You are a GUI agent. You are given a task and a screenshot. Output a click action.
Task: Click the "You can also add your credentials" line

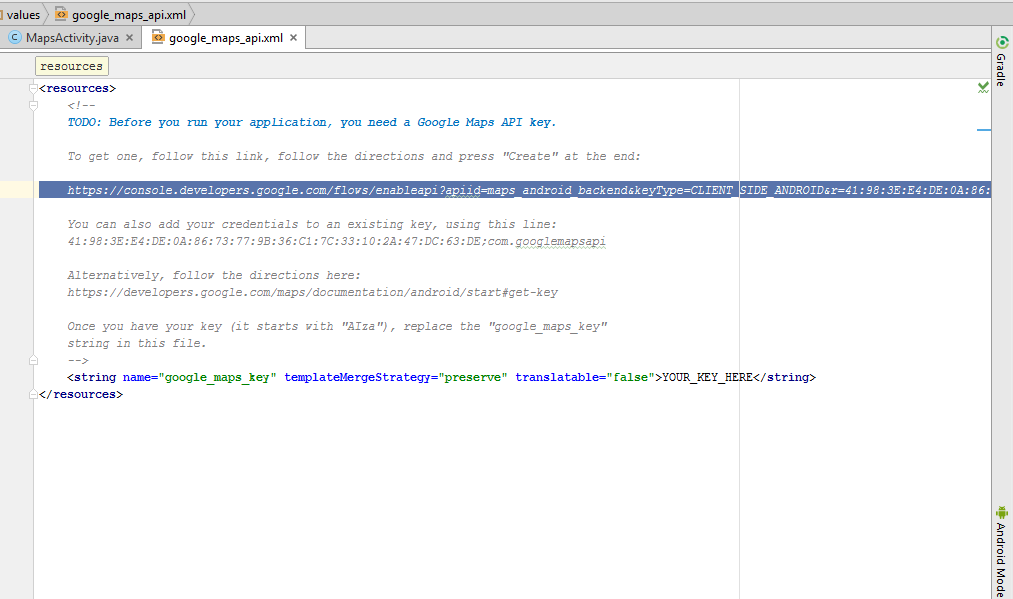(x=312, y=224)
